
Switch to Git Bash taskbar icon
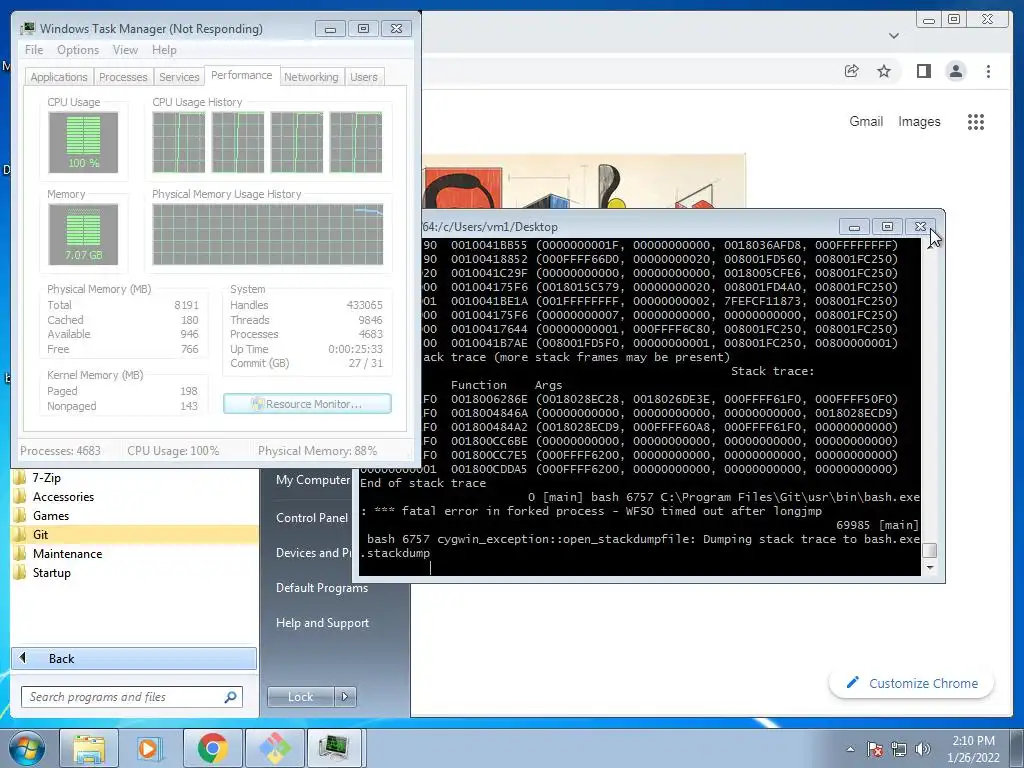tap(274, 748)
